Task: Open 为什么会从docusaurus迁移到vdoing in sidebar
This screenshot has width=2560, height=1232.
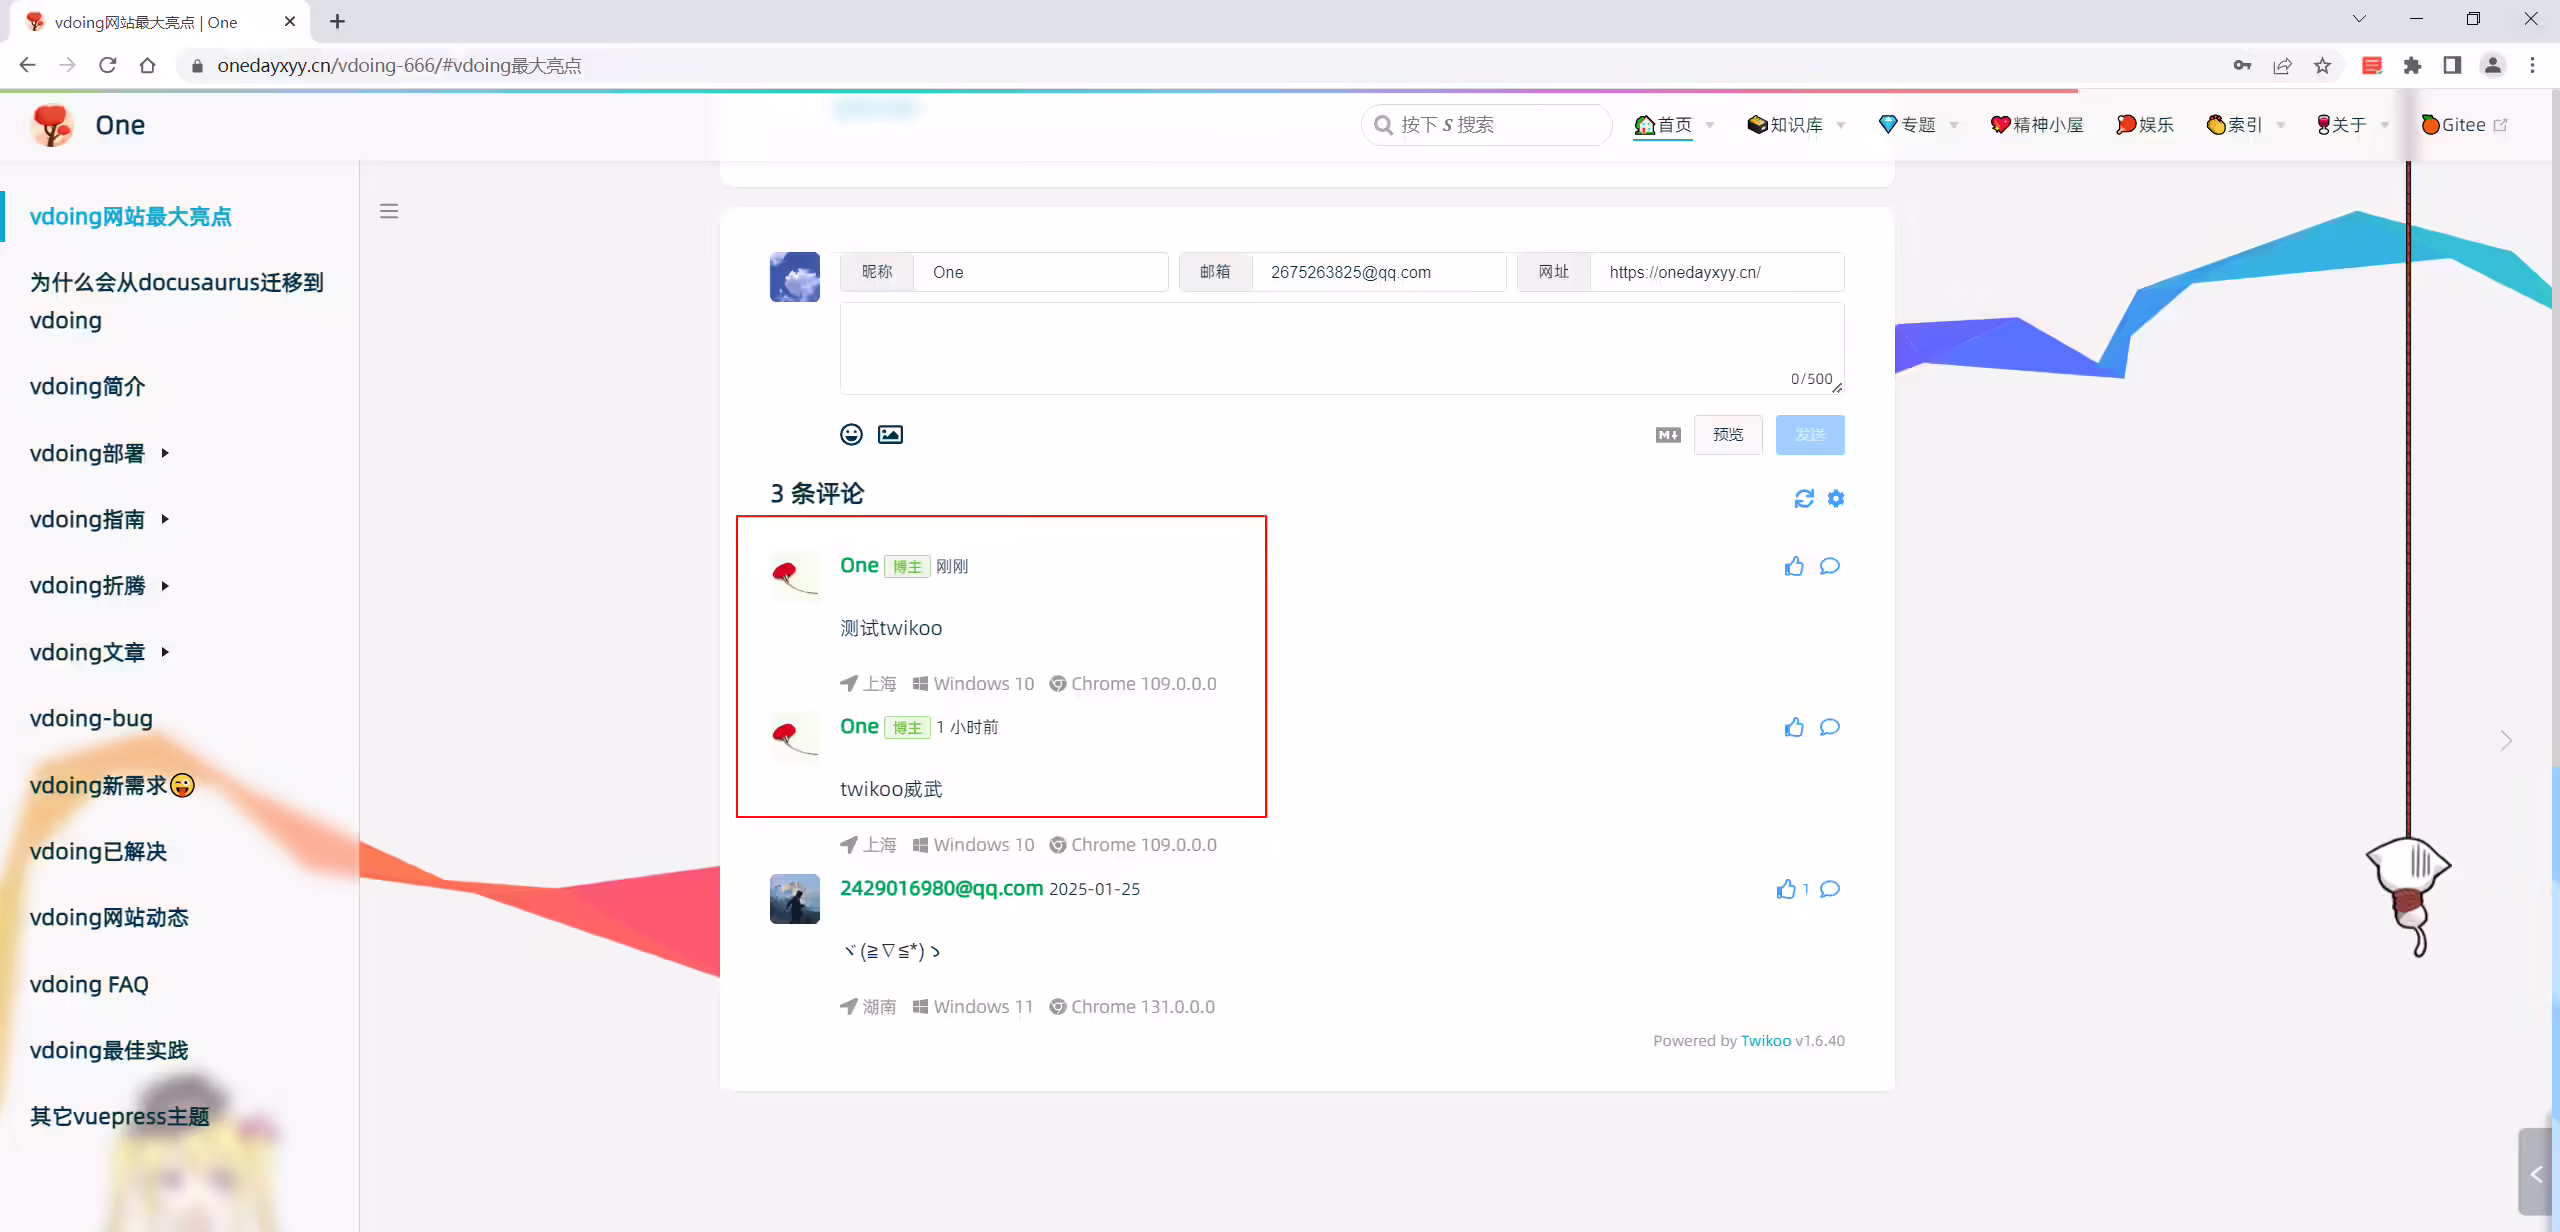Action: click(x=177, y=301)
